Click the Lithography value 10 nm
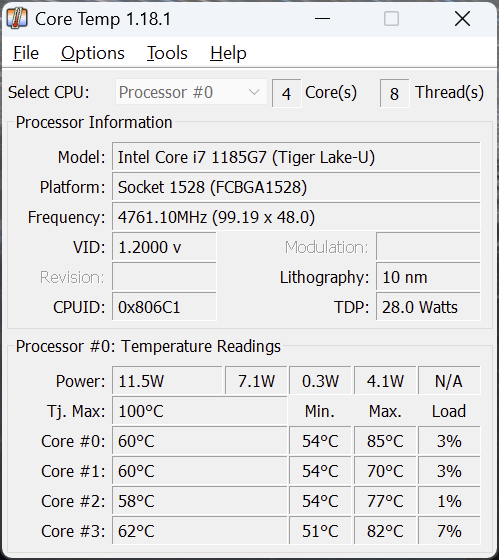This screenshot has width=499, height=560. [x=428, y=277]
